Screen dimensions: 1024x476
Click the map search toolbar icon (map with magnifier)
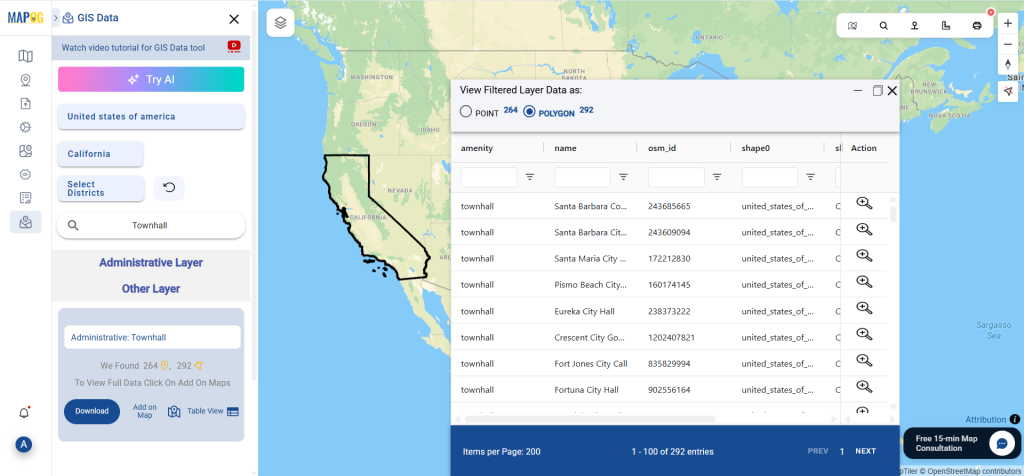(852, 26)
